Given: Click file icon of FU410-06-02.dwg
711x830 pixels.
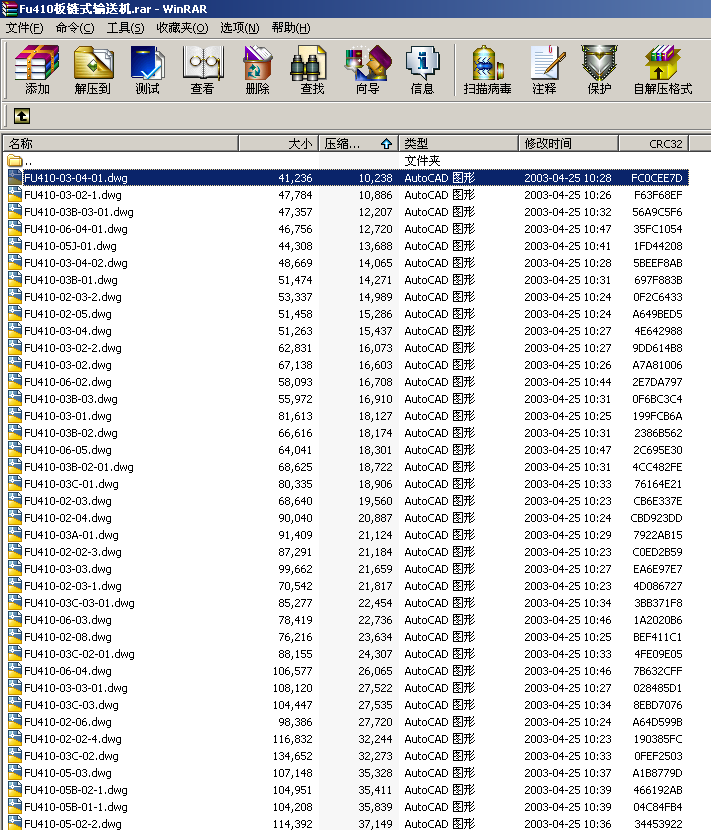Looking at the screenshot, I should point(15,382).
